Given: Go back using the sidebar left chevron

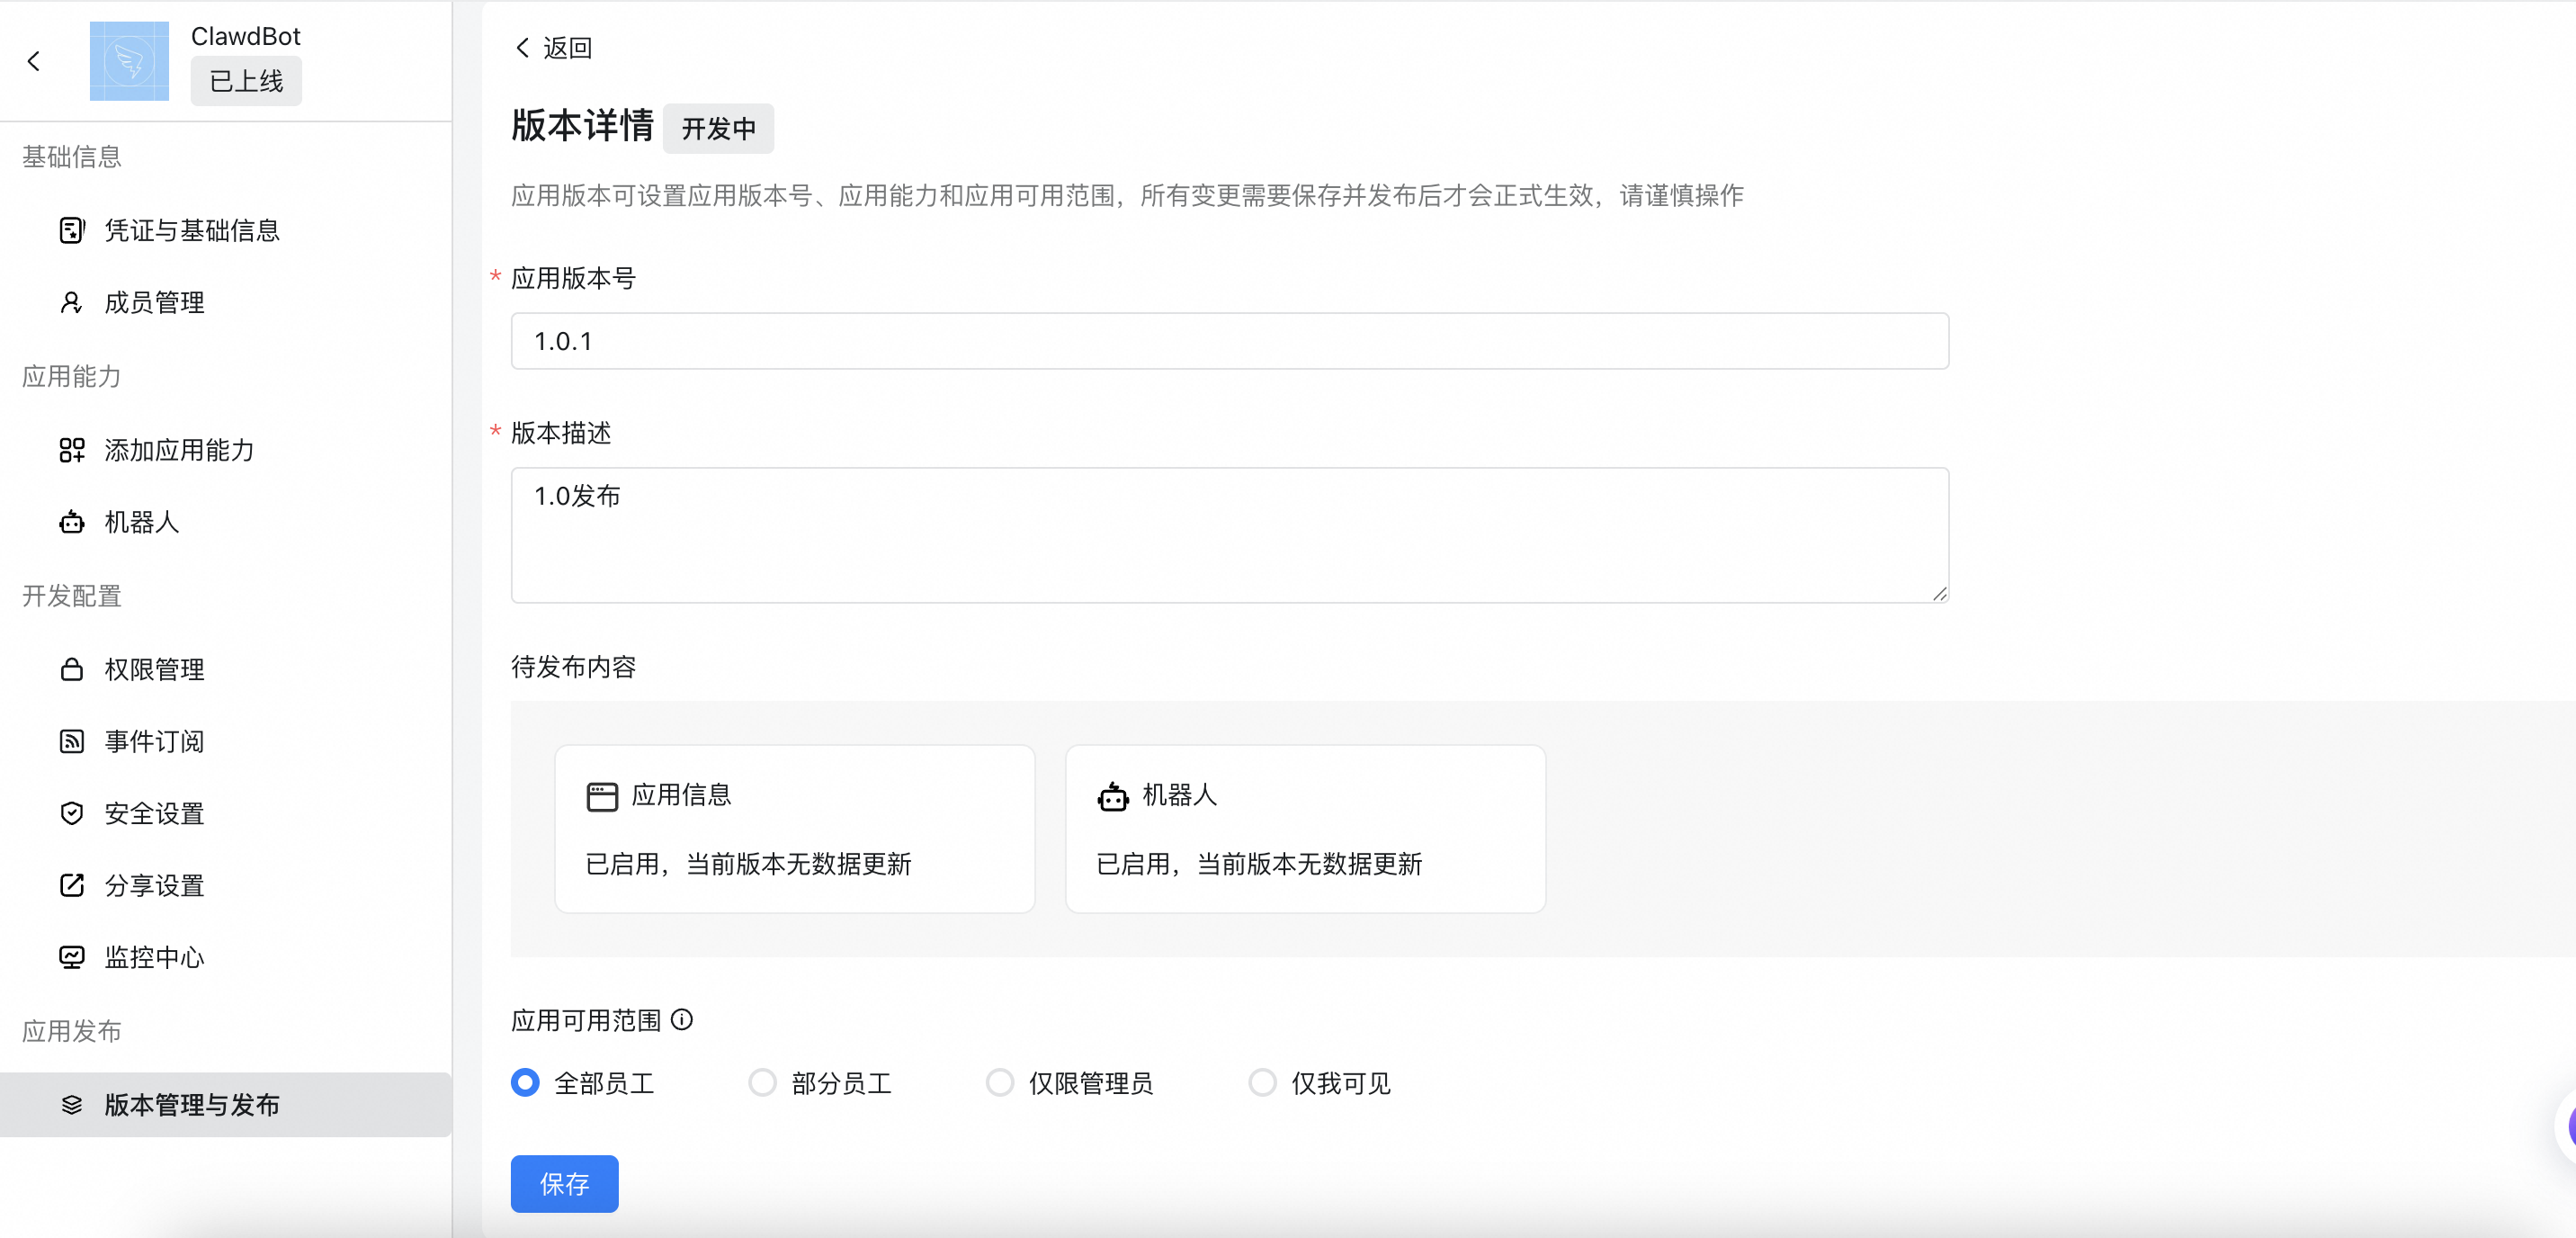Looking at the screenshot, I should pyautogui.click(x=34, y=62).
